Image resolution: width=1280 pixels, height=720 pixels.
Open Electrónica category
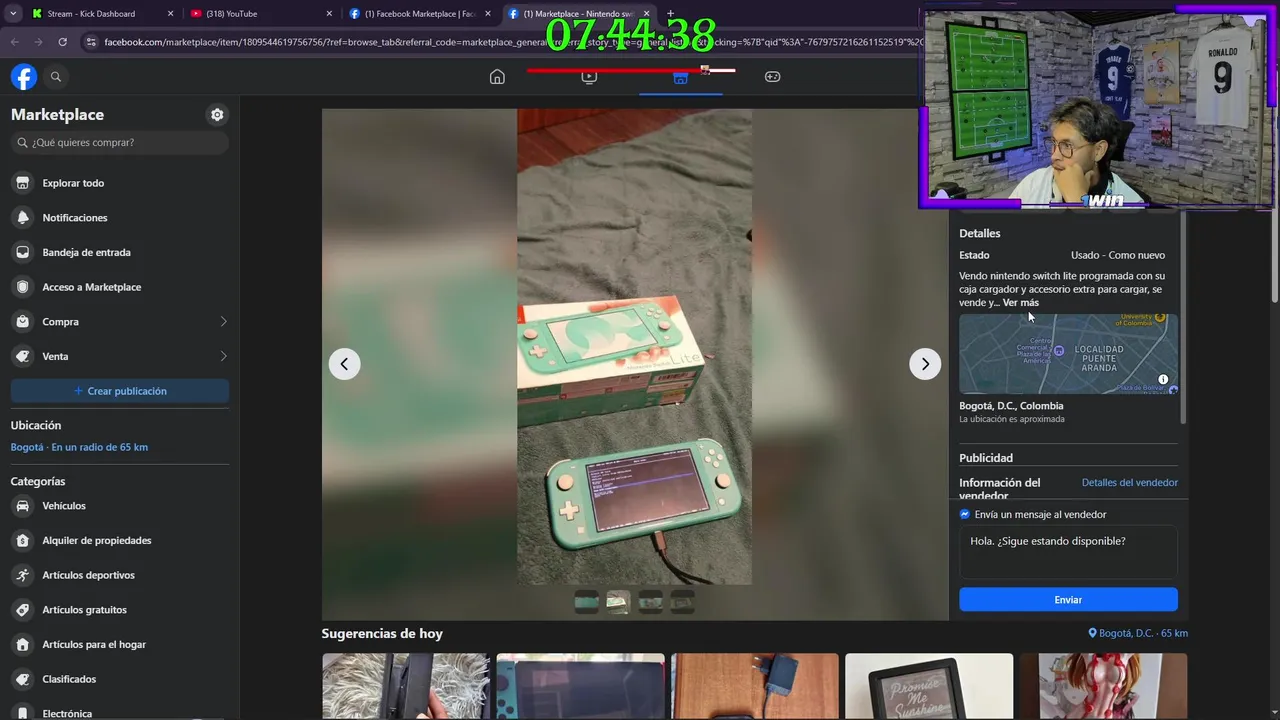(120, 713)
